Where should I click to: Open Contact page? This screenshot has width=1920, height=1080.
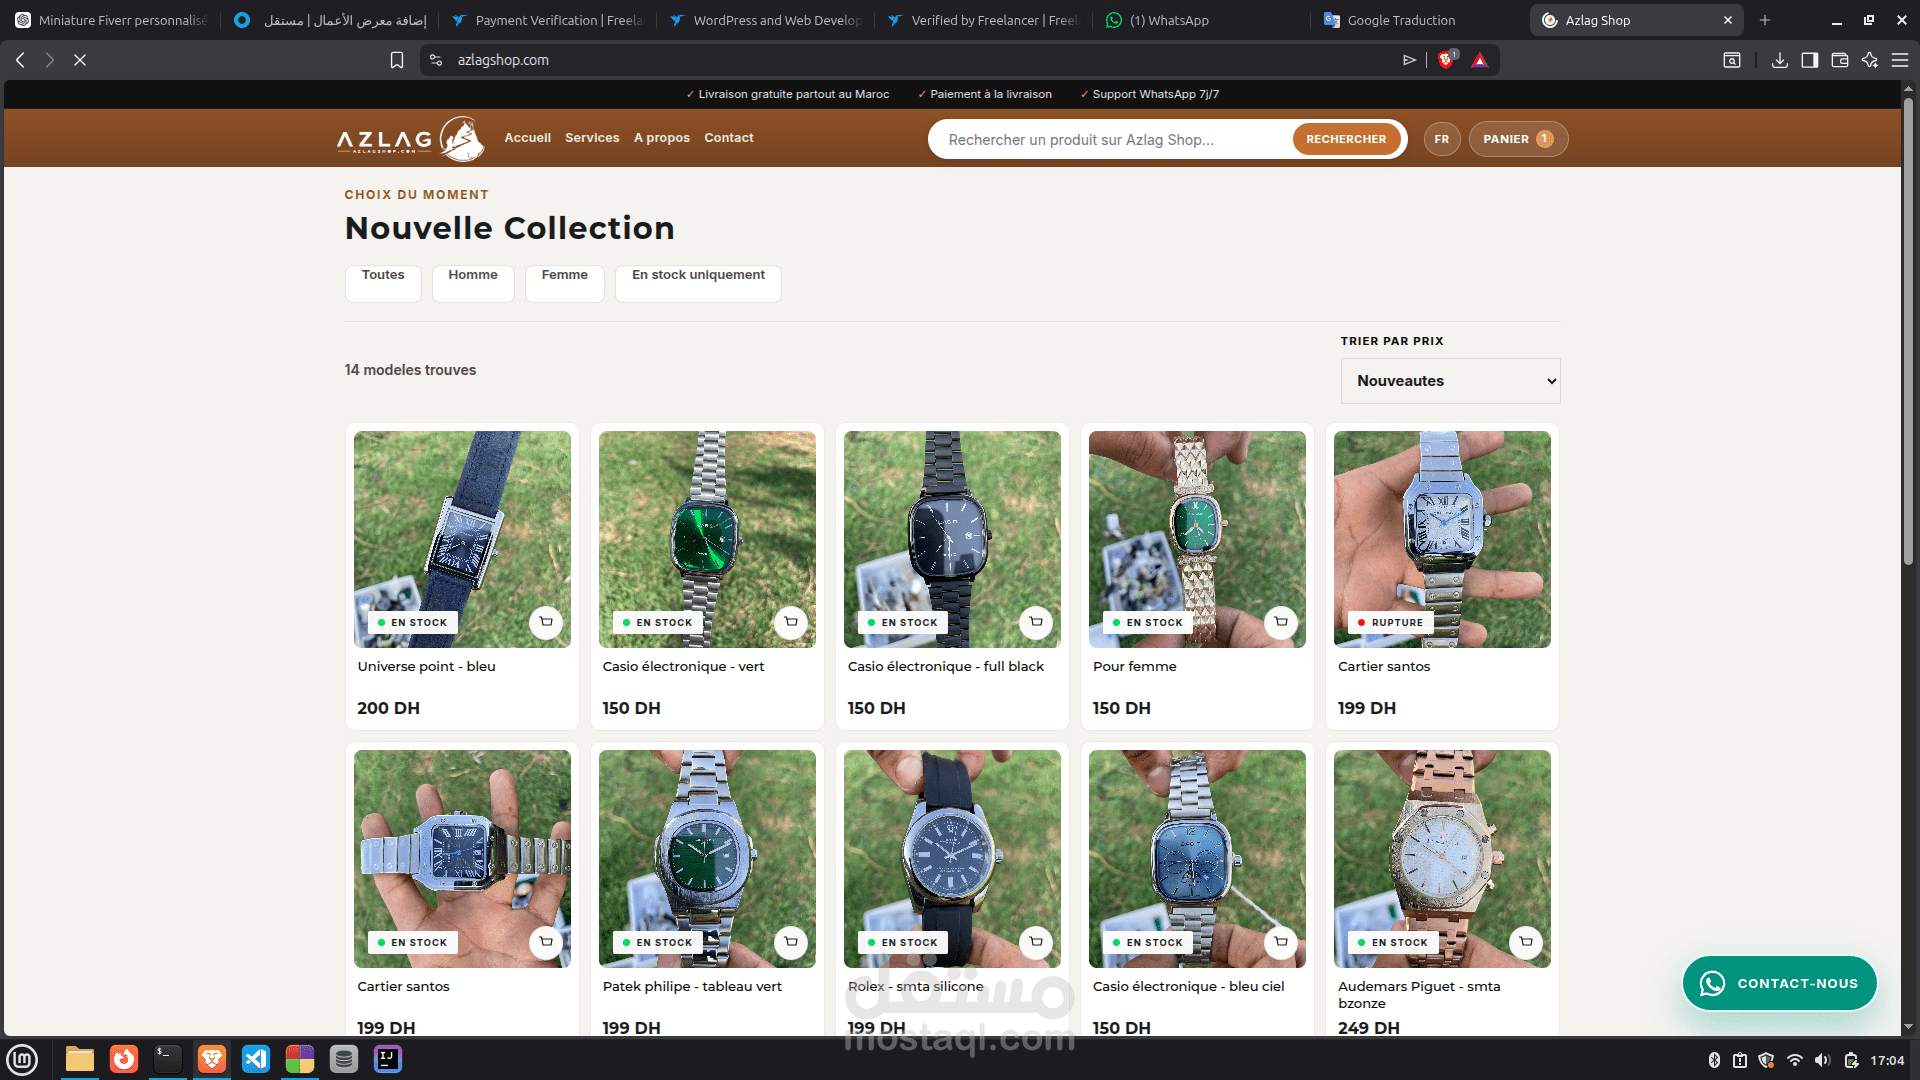(729, 138)
